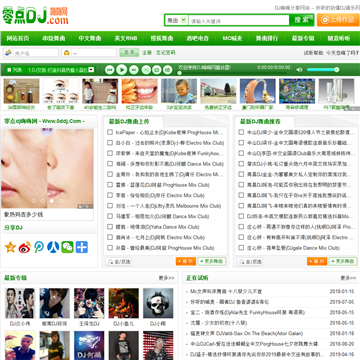Click the 登录 login button
This screenshot has width=360, height=360.
pos(129,53)
